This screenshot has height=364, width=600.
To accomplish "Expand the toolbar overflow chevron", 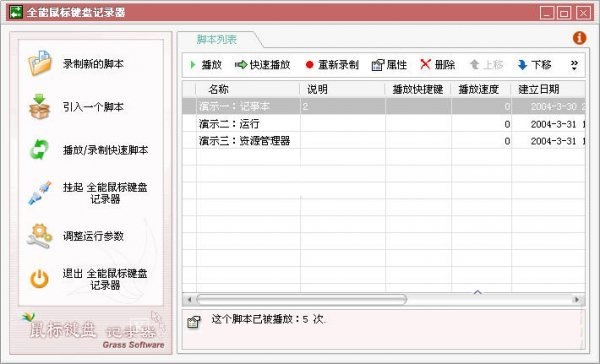I will tap(574, 65).
